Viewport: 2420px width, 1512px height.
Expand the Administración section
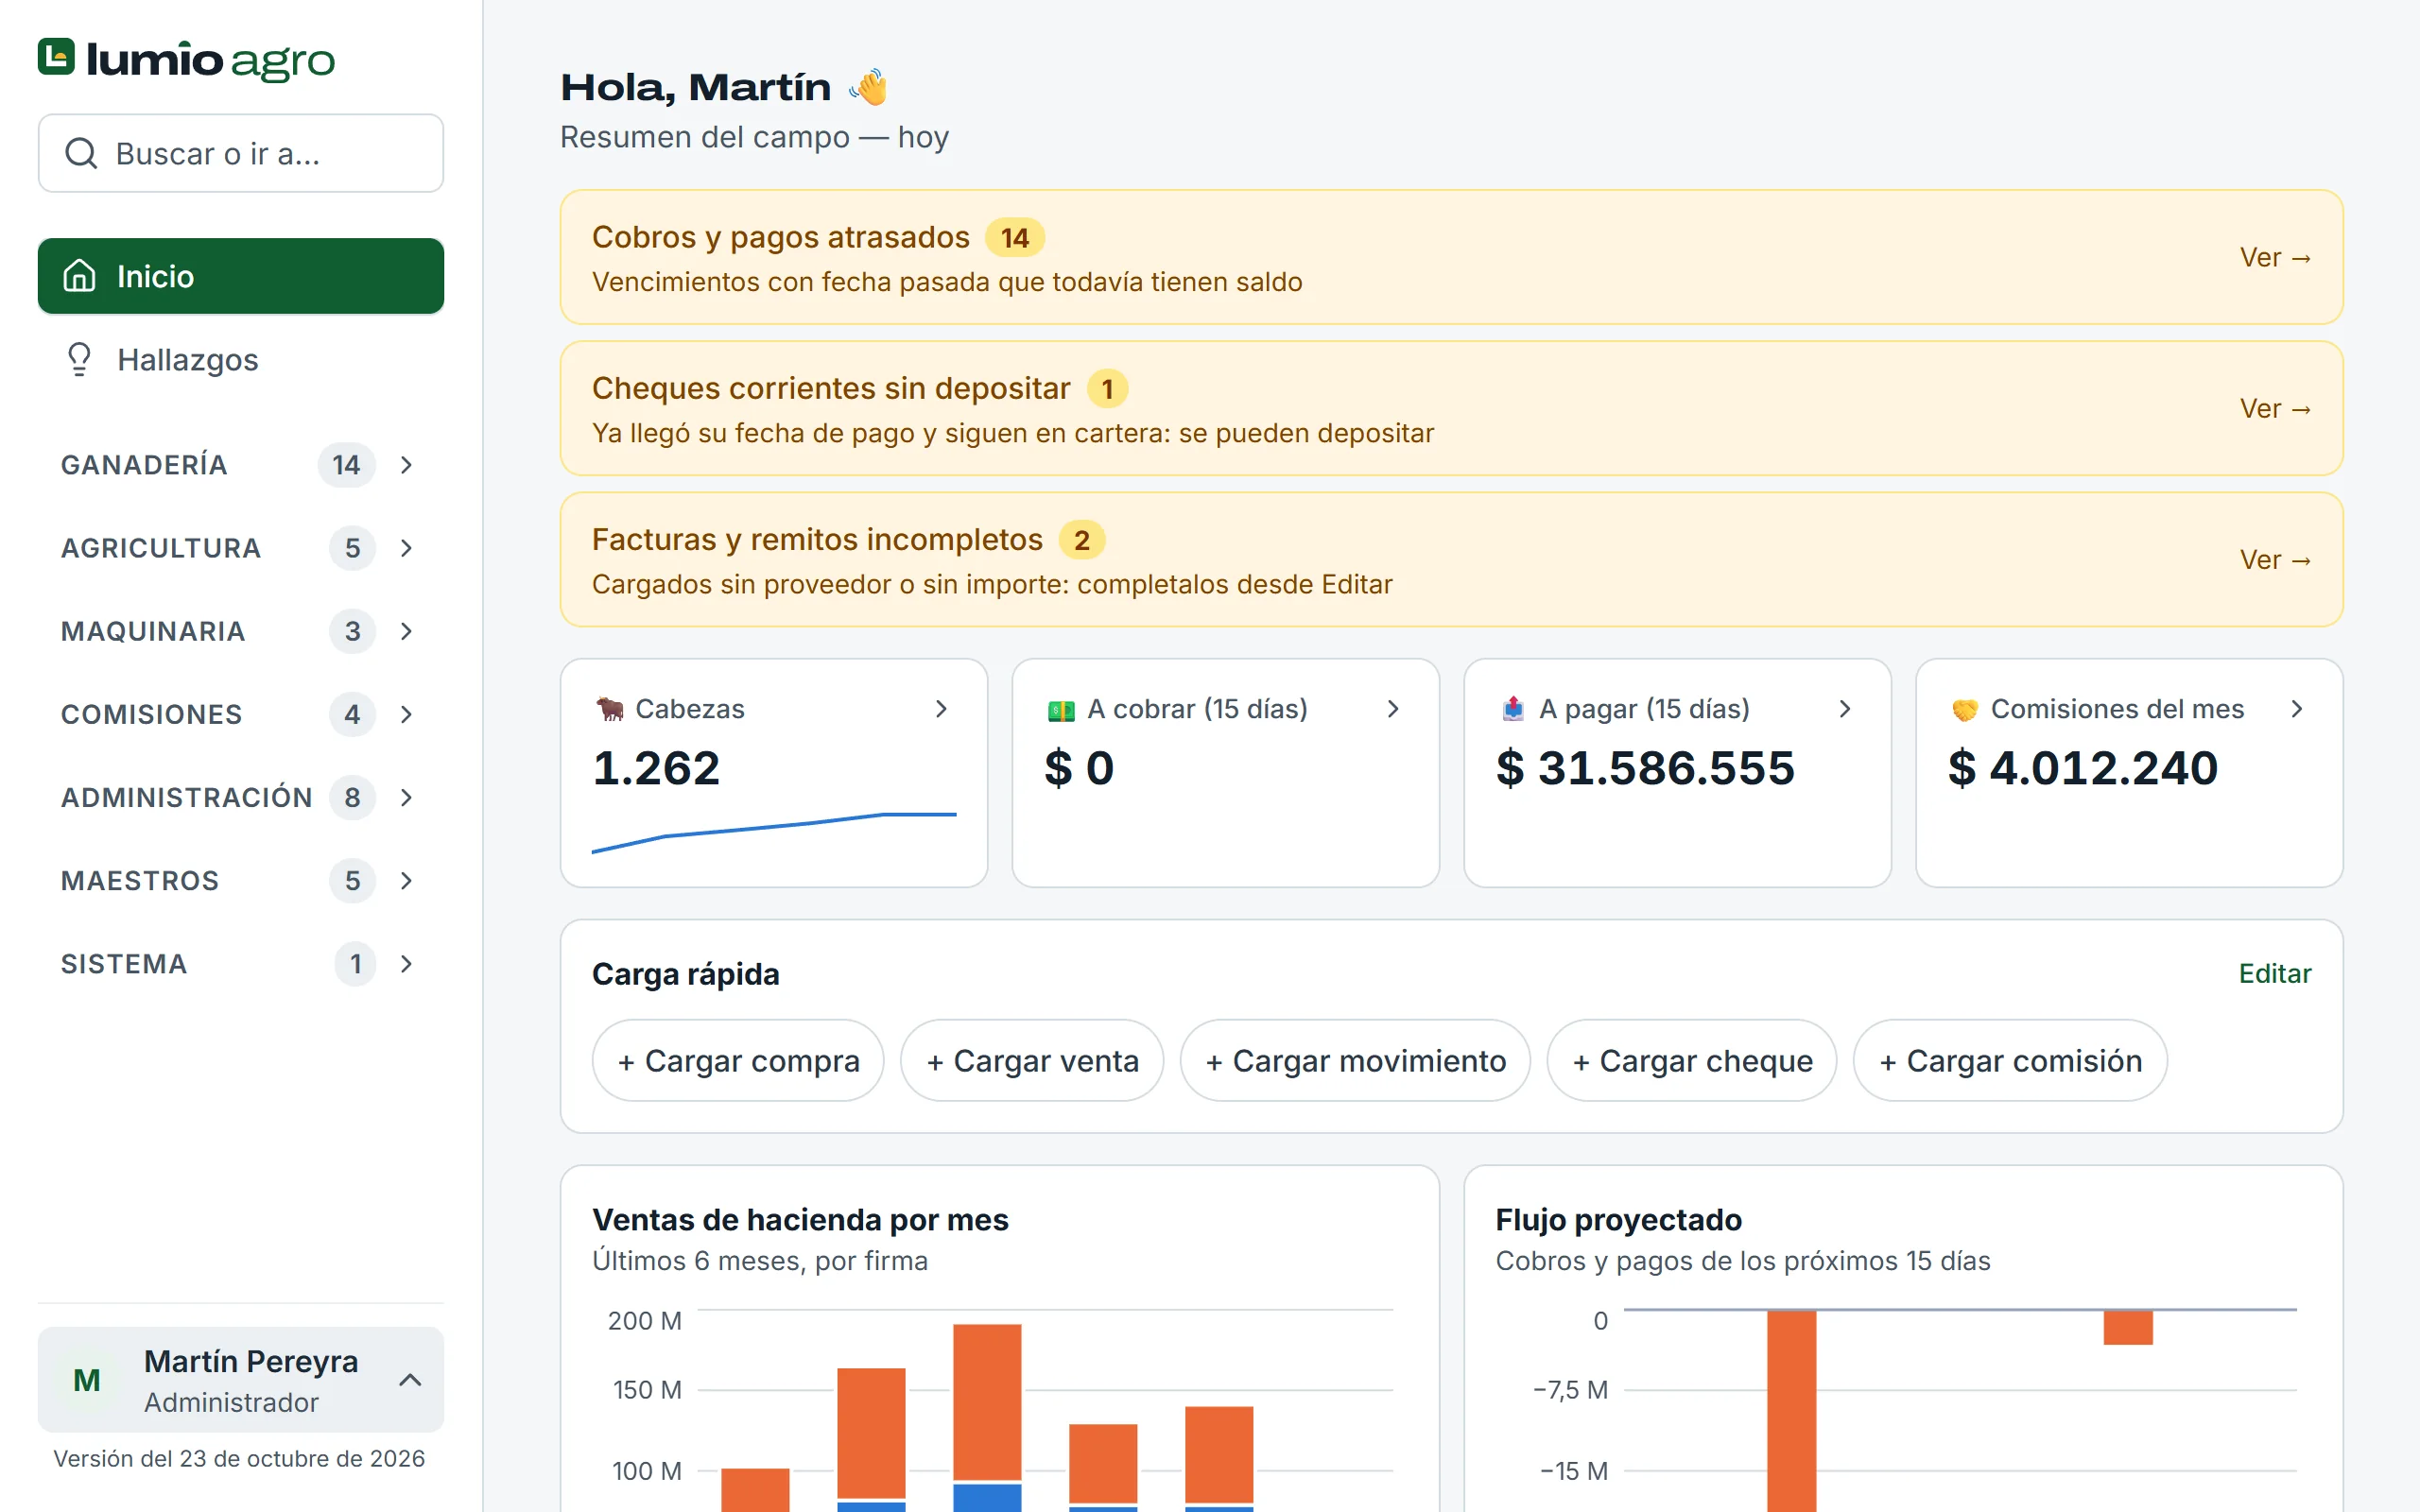tap(240, 797)
